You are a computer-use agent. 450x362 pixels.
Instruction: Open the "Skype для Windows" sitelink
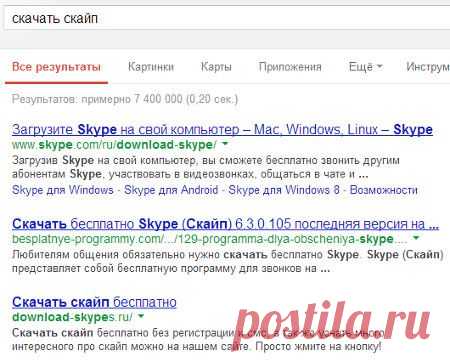63,190
